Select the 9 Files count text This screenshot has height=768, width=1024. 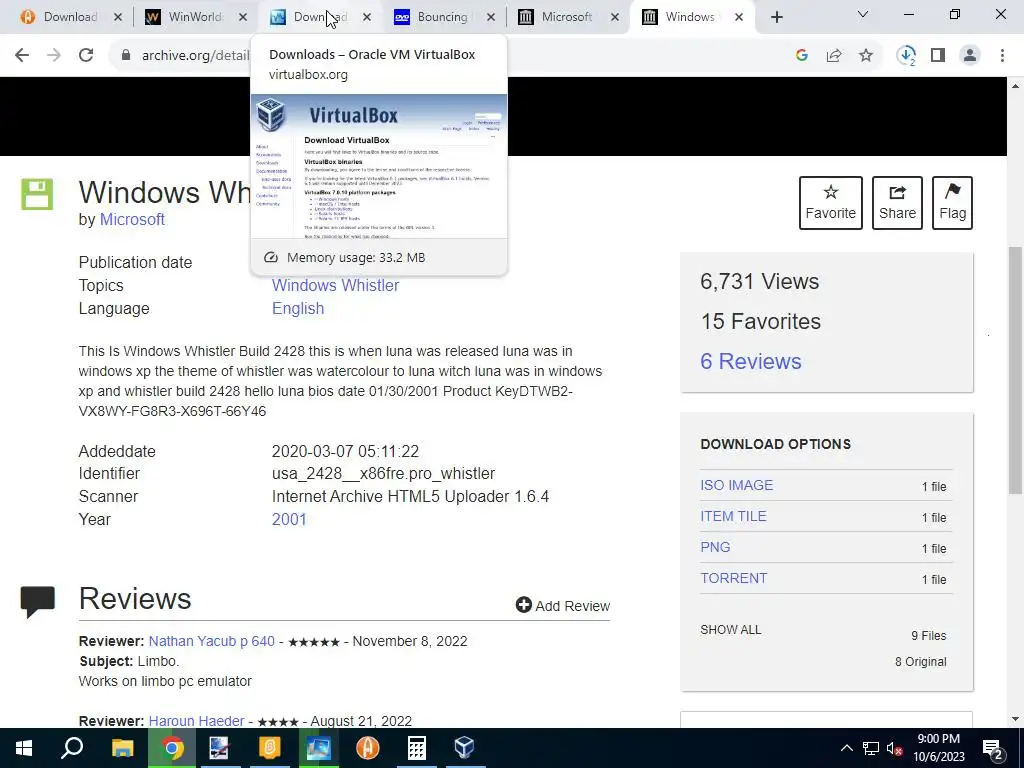[929, 635]
